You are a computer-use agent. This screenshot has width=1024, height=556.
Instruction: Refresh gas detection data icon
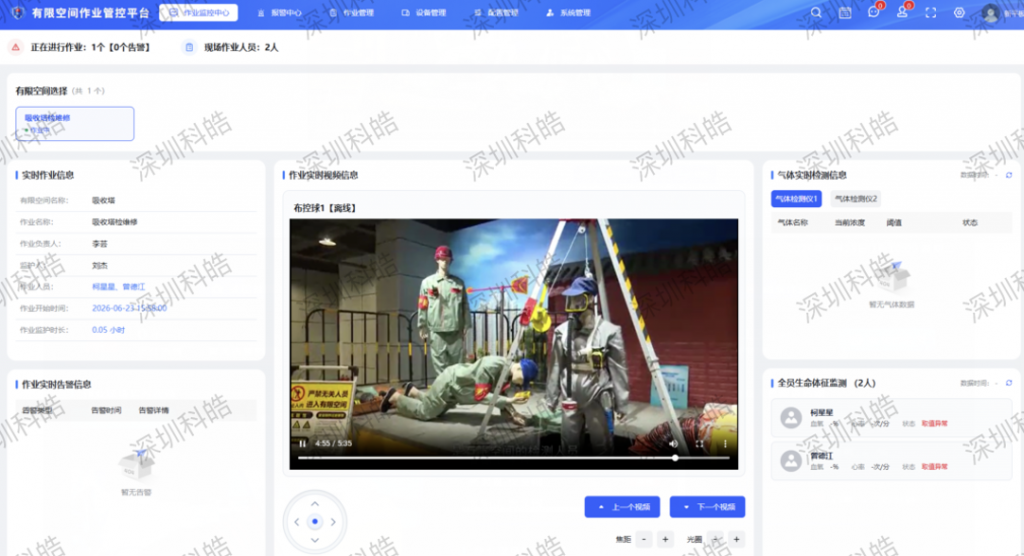(1009, 175)
